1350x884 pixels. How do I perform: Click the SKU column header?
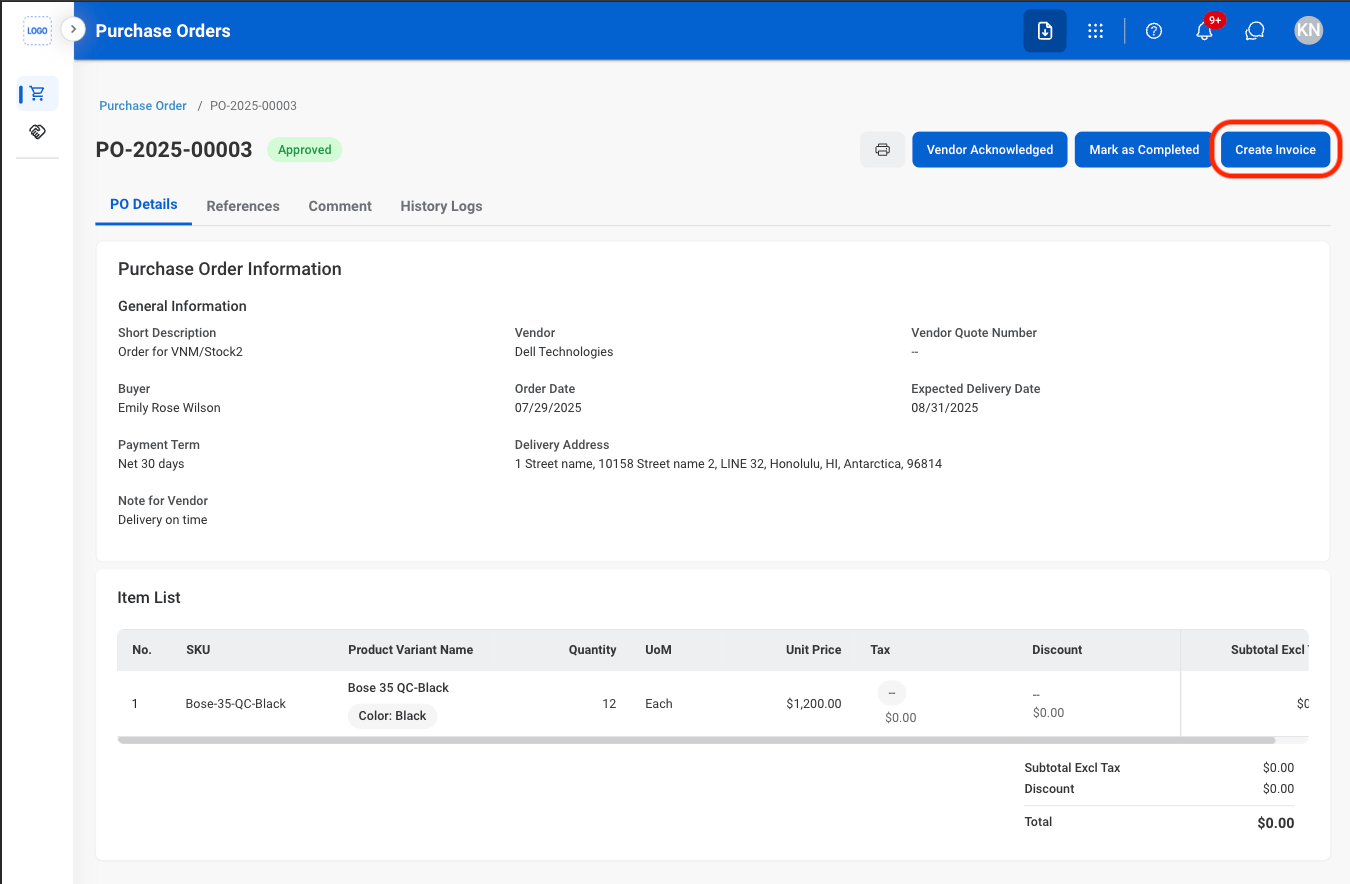coord(198,650)
